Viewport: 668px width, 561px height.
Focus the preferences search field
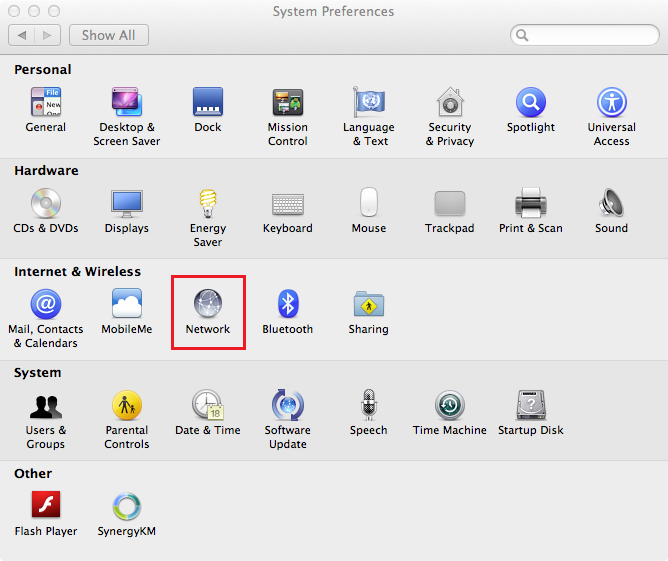tap(584, 35)
